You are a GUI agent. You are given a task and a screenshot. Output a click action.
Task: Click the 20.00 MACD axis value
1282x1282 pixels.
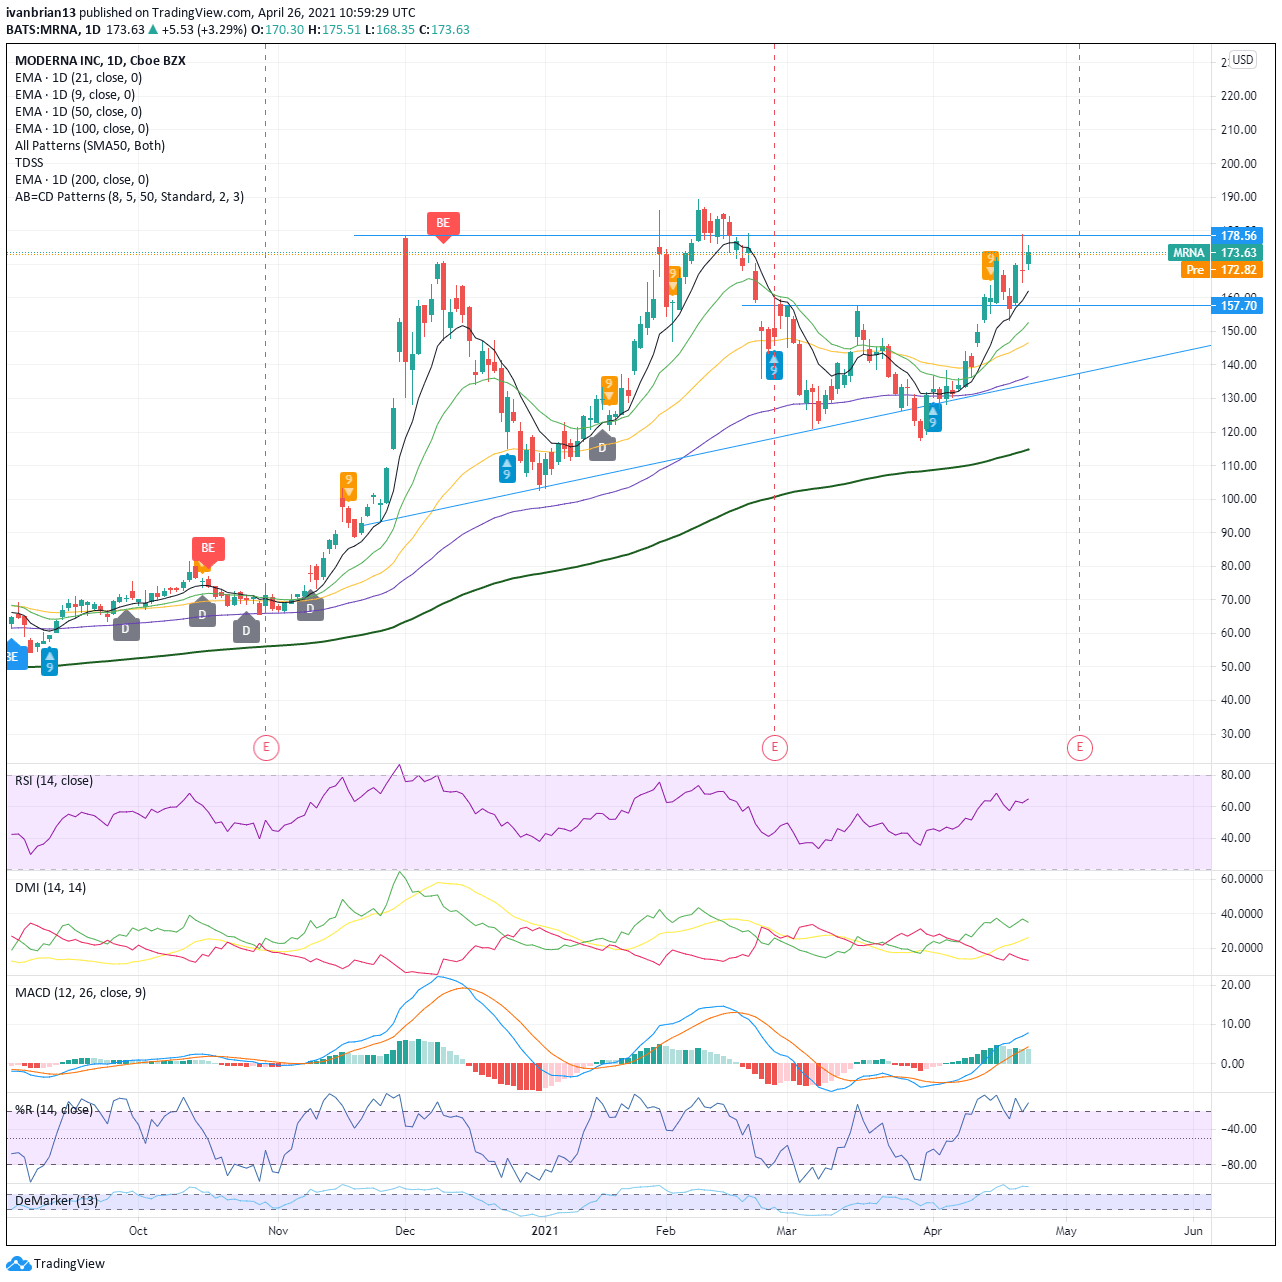coord(1236,985)
